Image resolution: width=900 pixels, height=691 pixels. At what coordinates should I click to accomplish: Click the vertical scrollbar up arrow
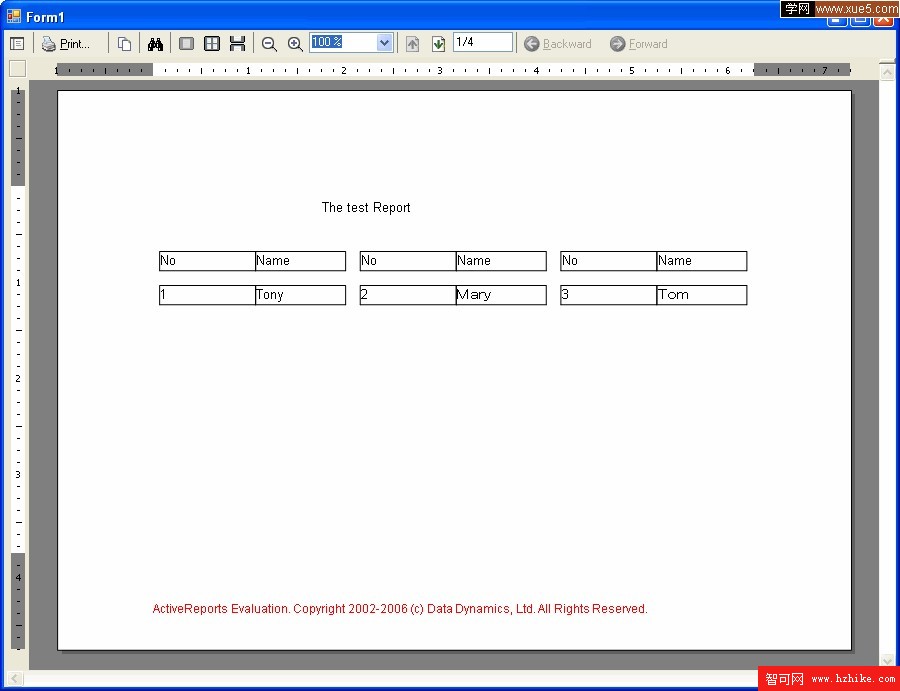[x=887, y=72]
